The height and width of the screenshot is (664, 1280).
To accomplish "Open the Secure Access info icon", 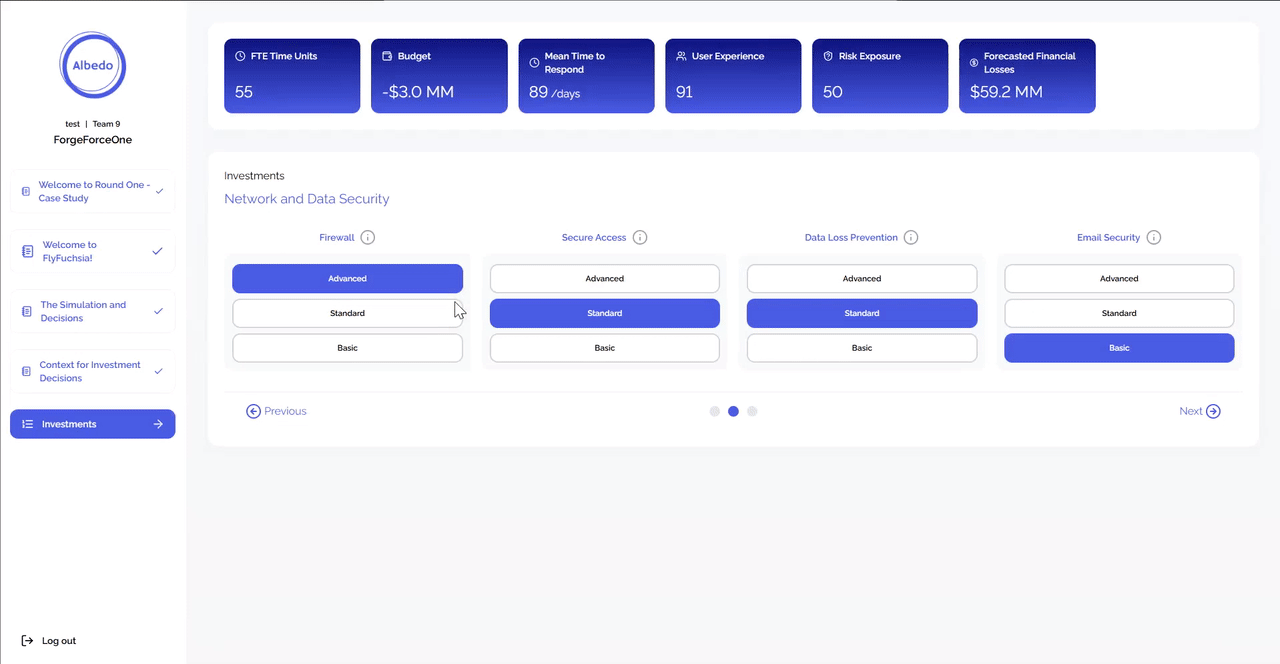I will (x=640, y=238).
